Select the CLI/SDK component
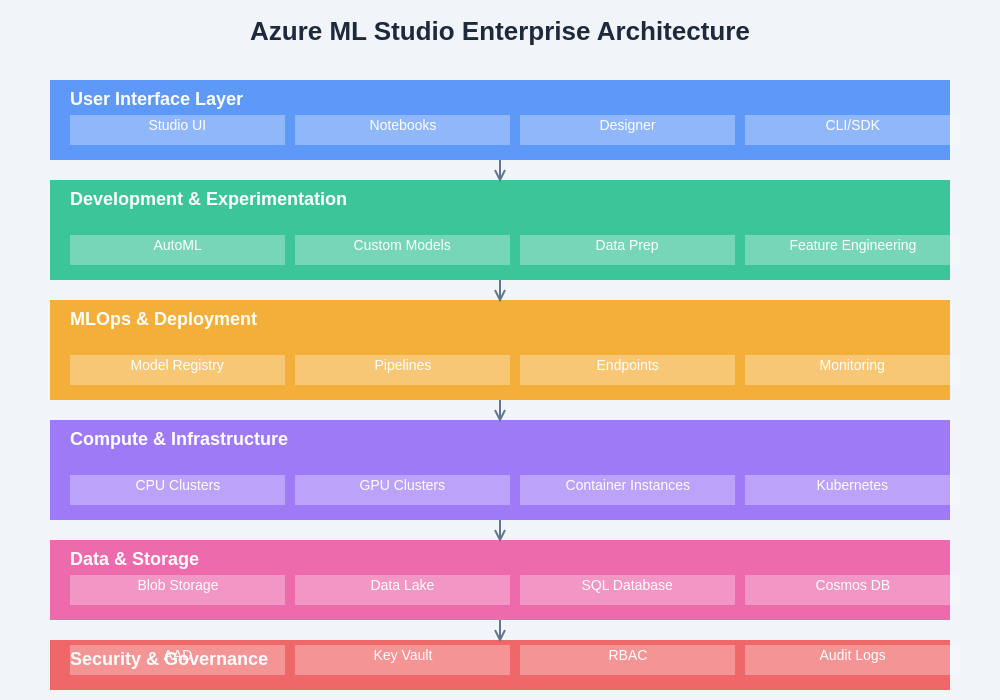Screen dimensions: 1000x700 point(852,130)
